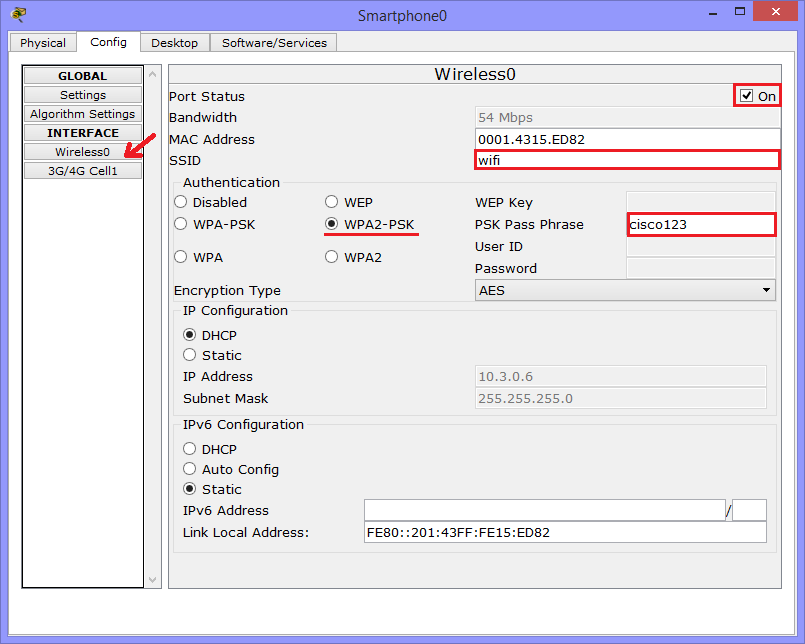Enable Static IP Configuration
Image resolution: width=805 pixels, height=644 pixels.
189,355
